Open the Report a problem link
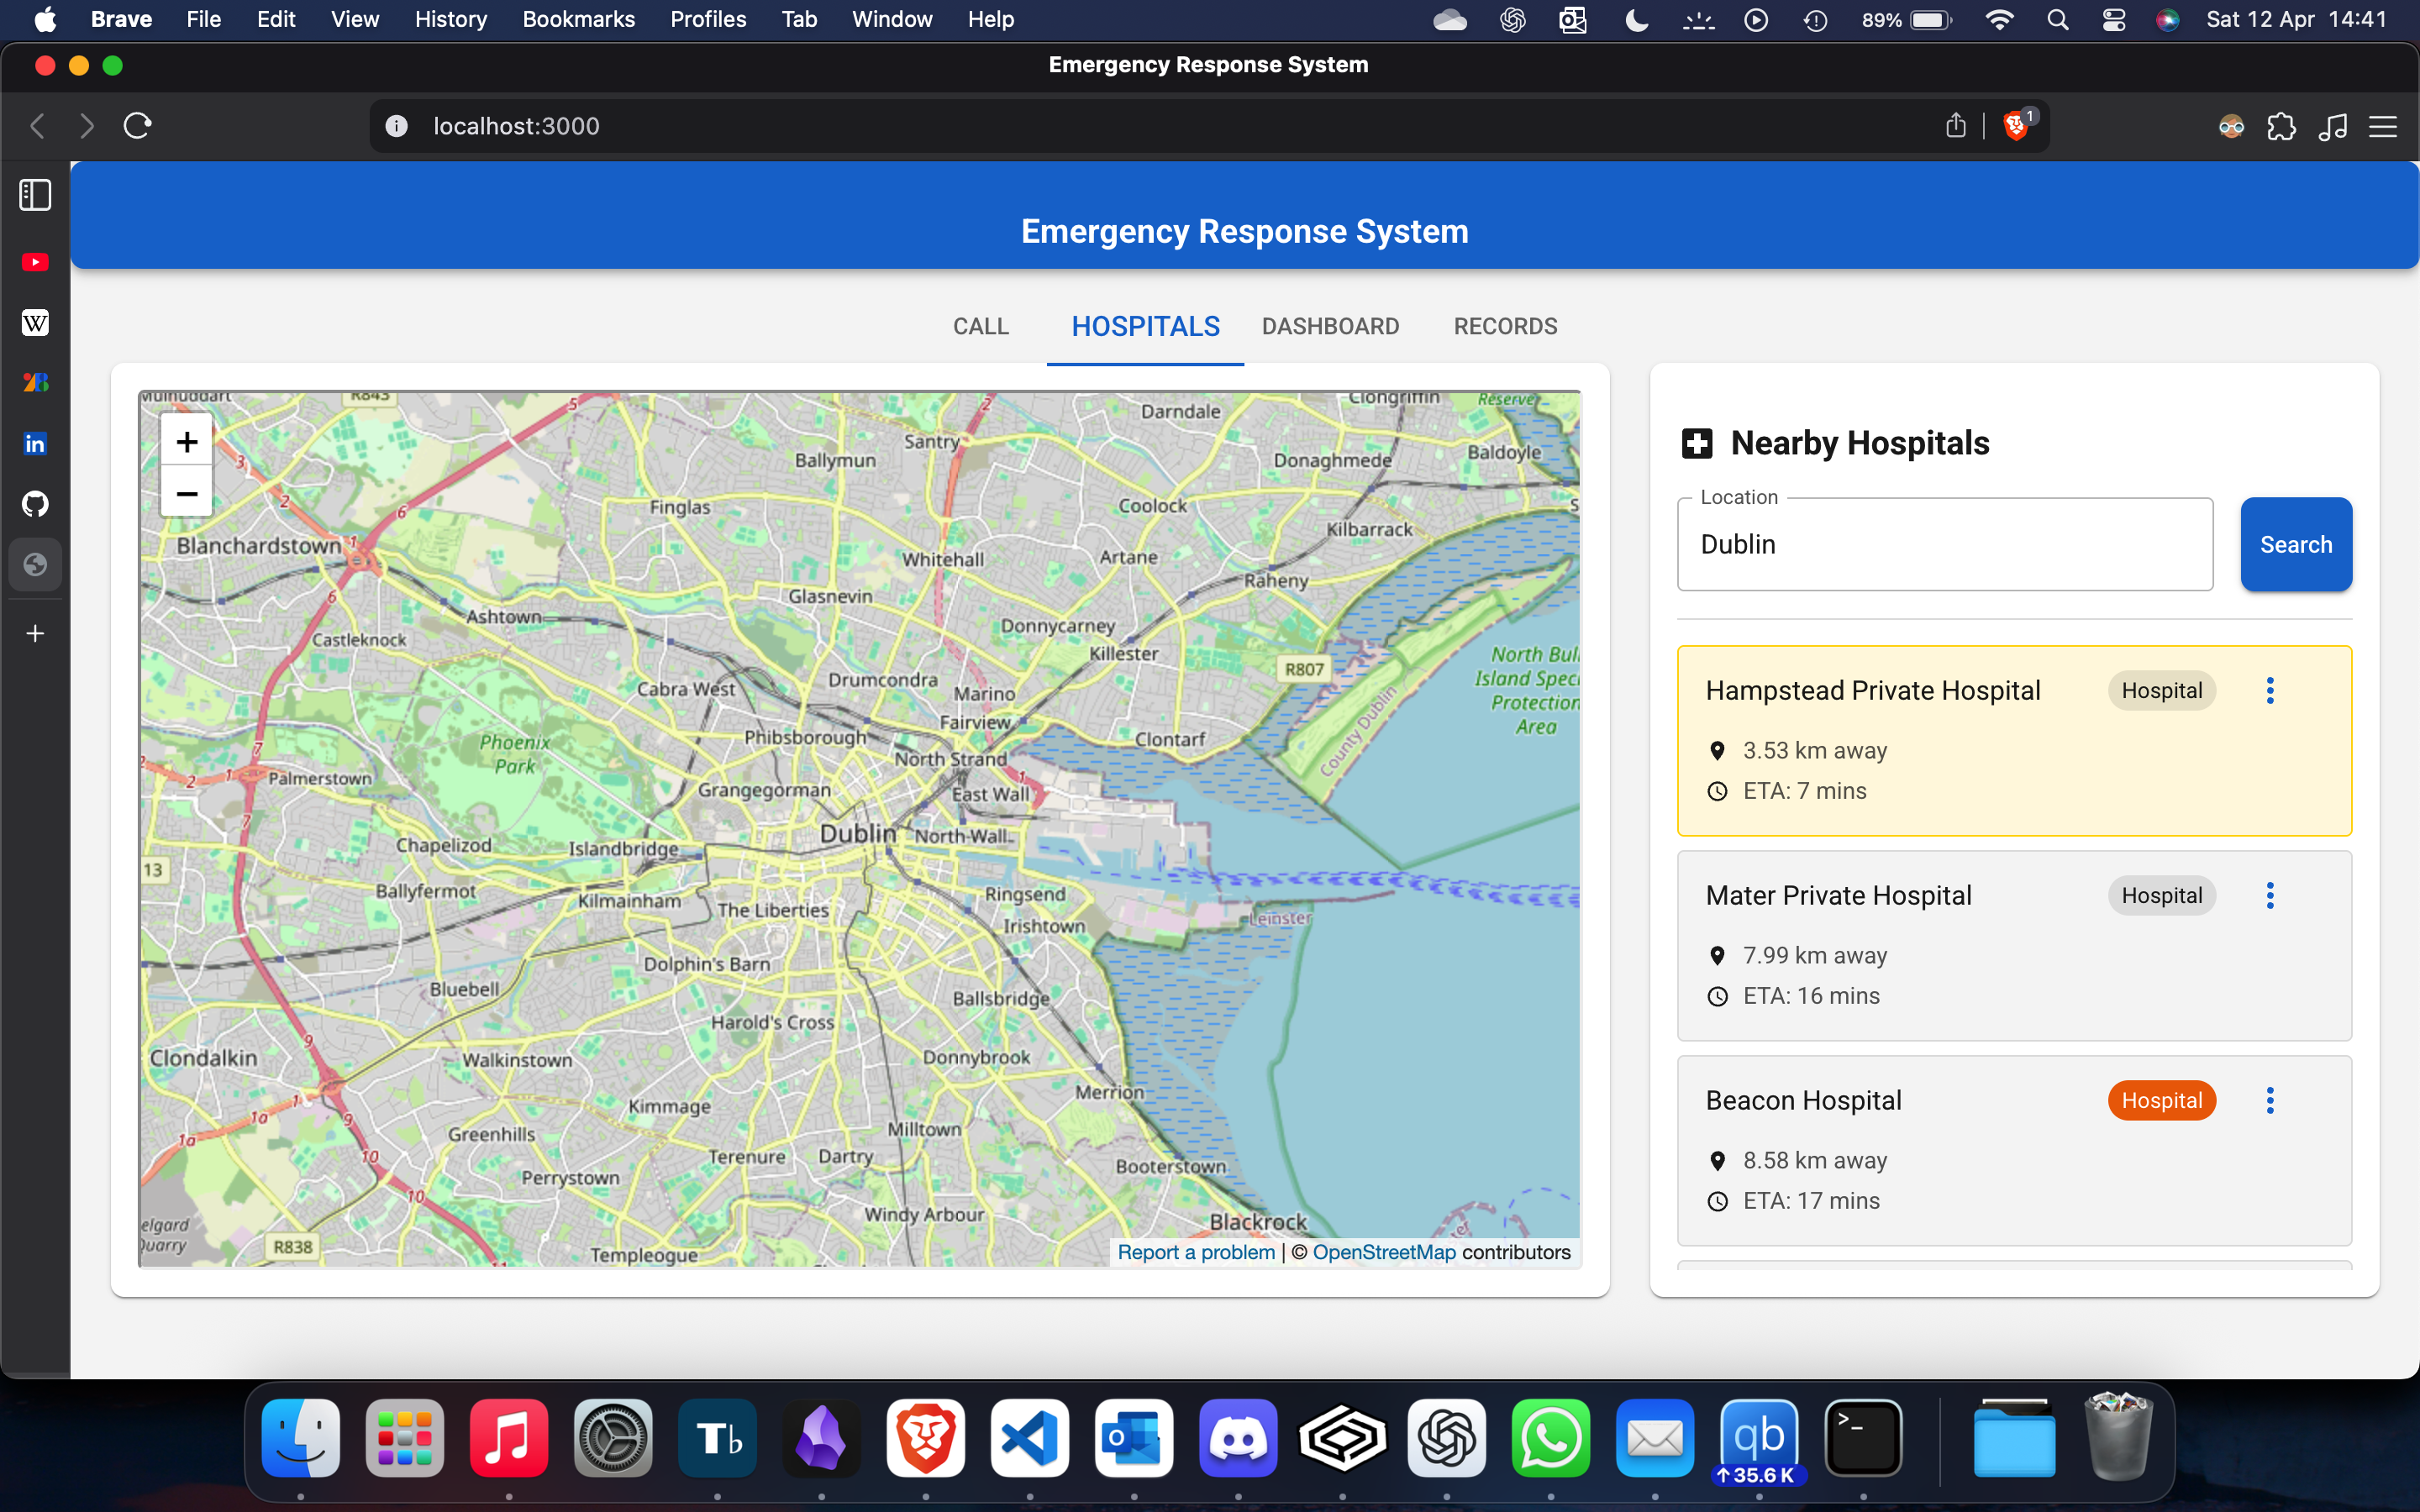Viewport: 2420px width, 1512px height. 1196,1252
